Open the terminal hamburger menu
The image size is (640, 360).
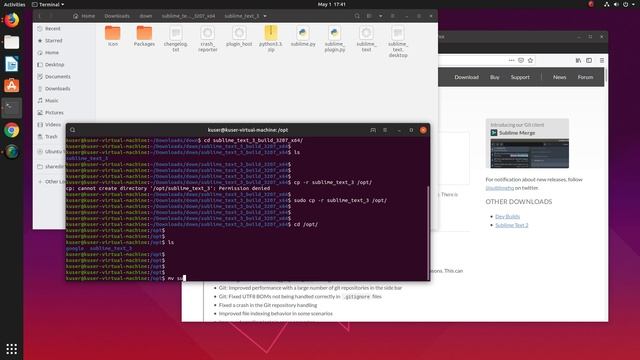tap(385, 130)
